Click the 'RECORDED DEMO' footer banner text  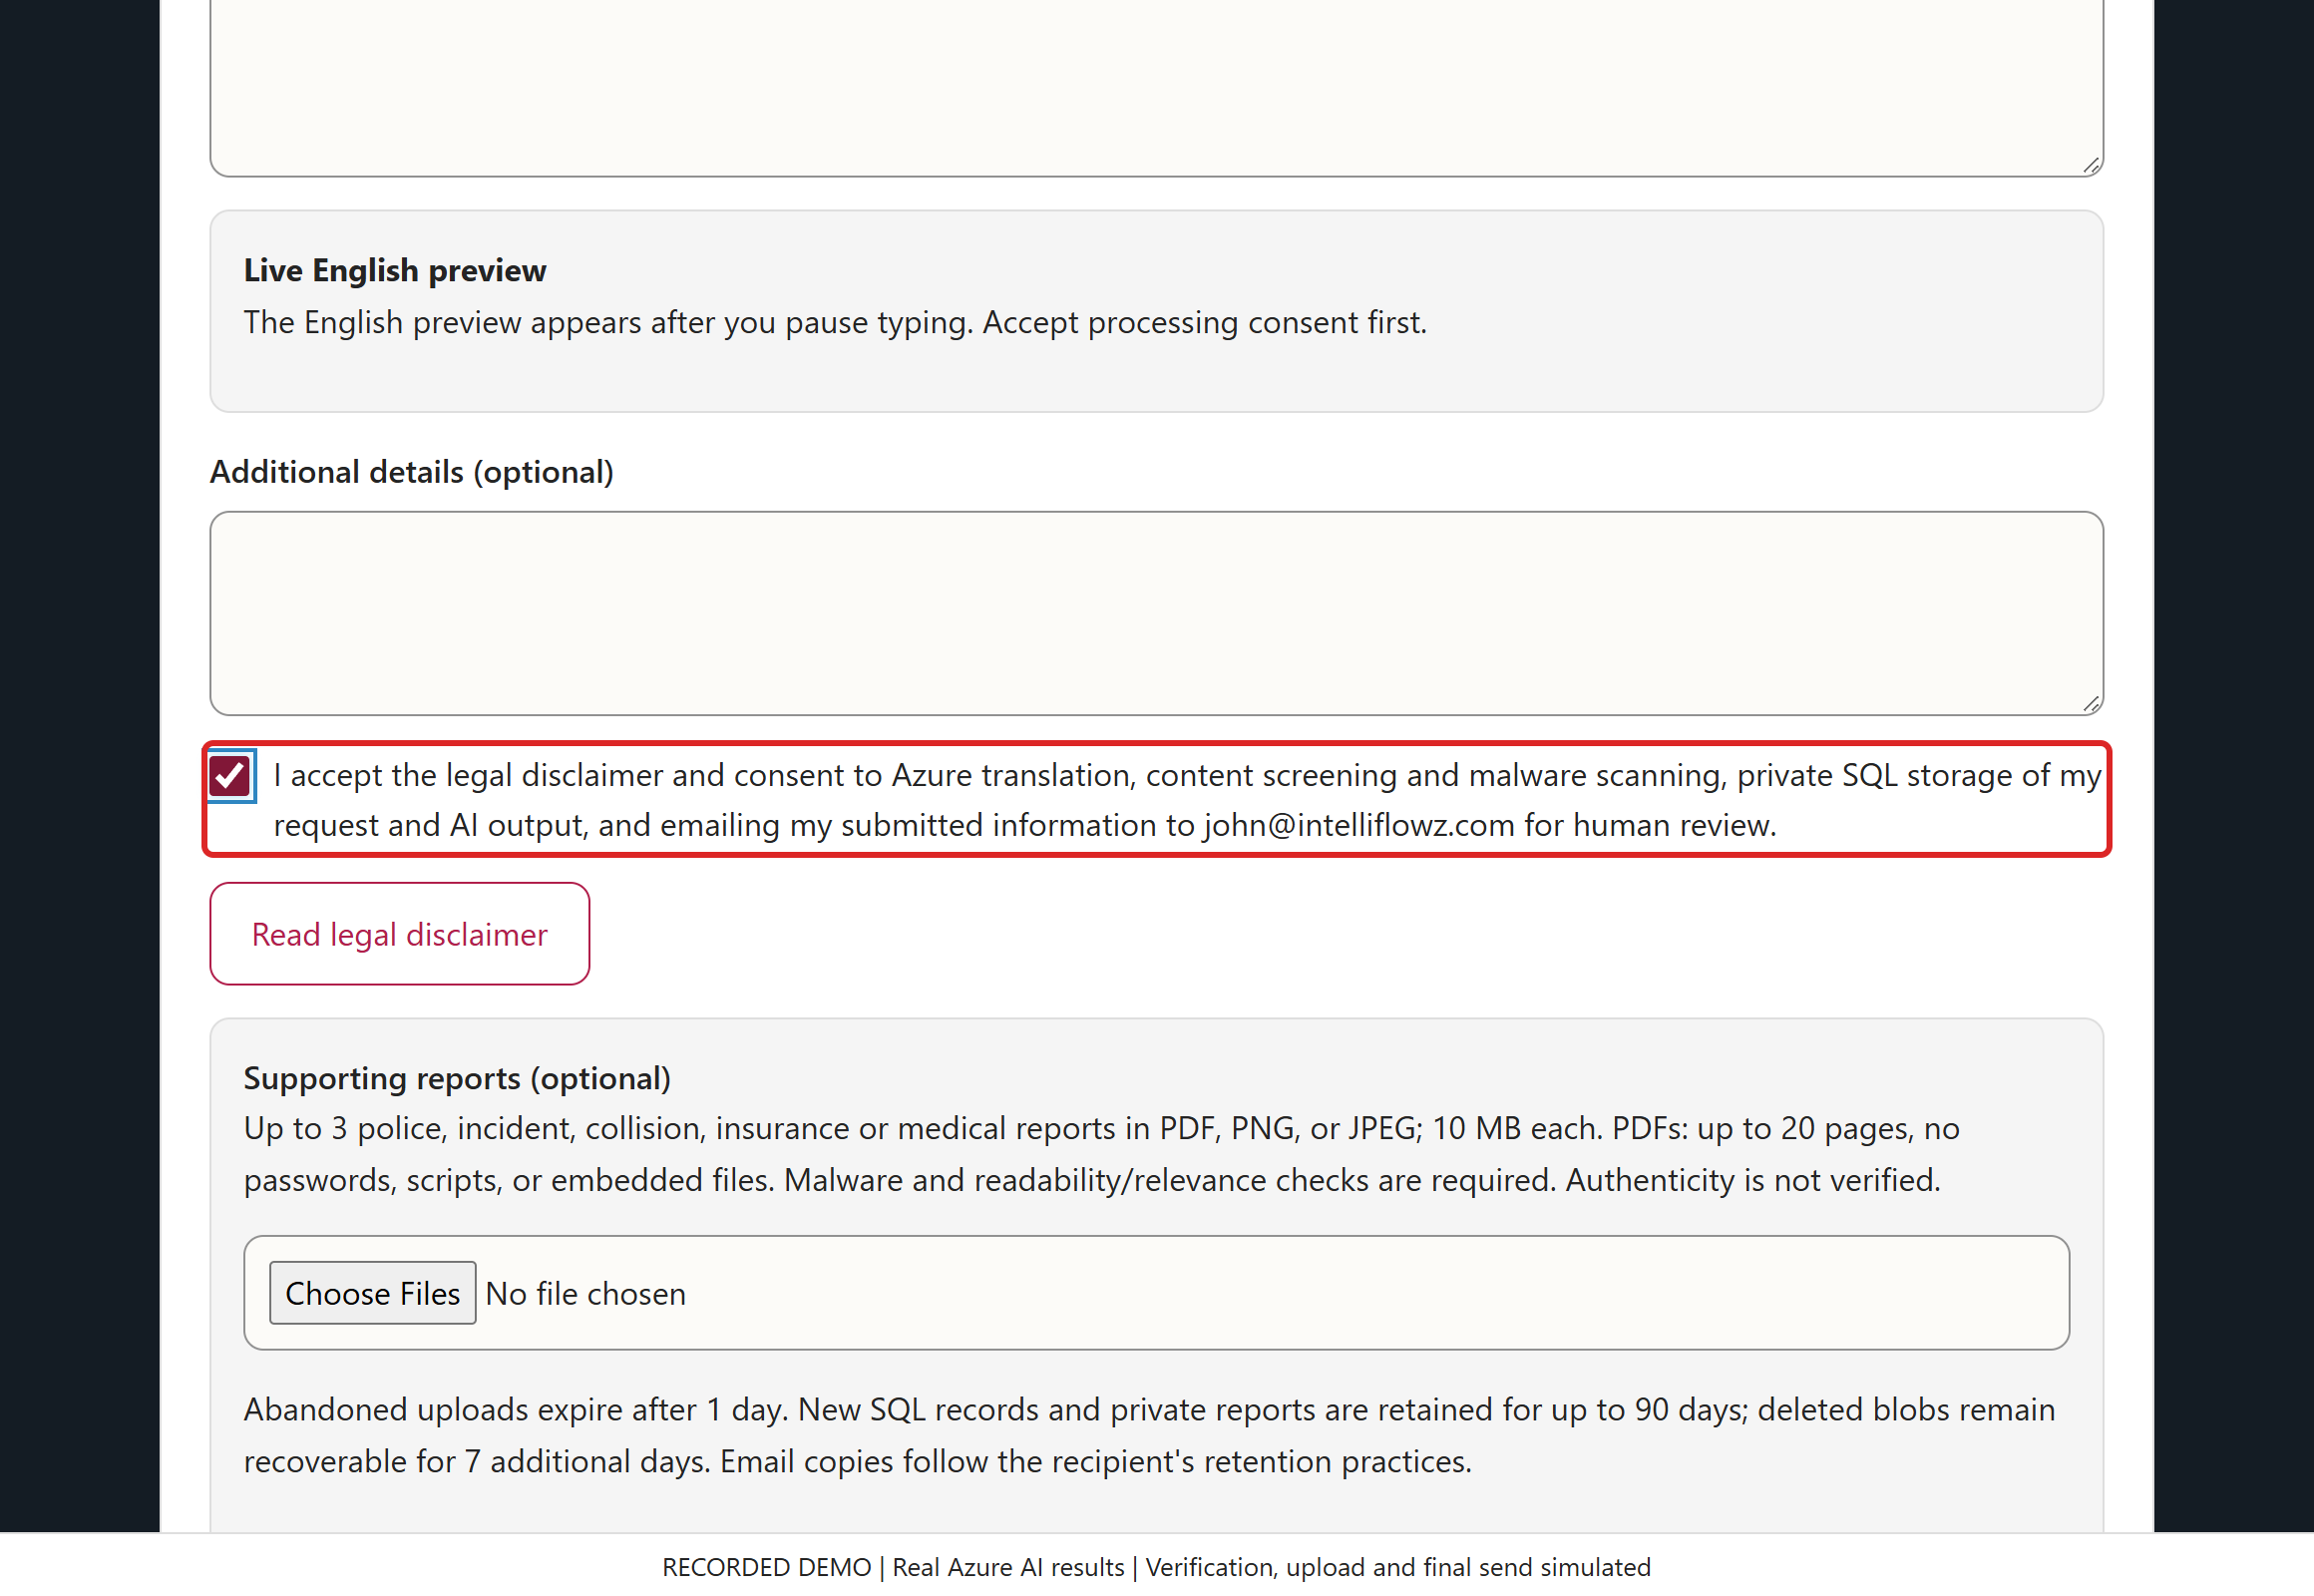(1156, 1567)
